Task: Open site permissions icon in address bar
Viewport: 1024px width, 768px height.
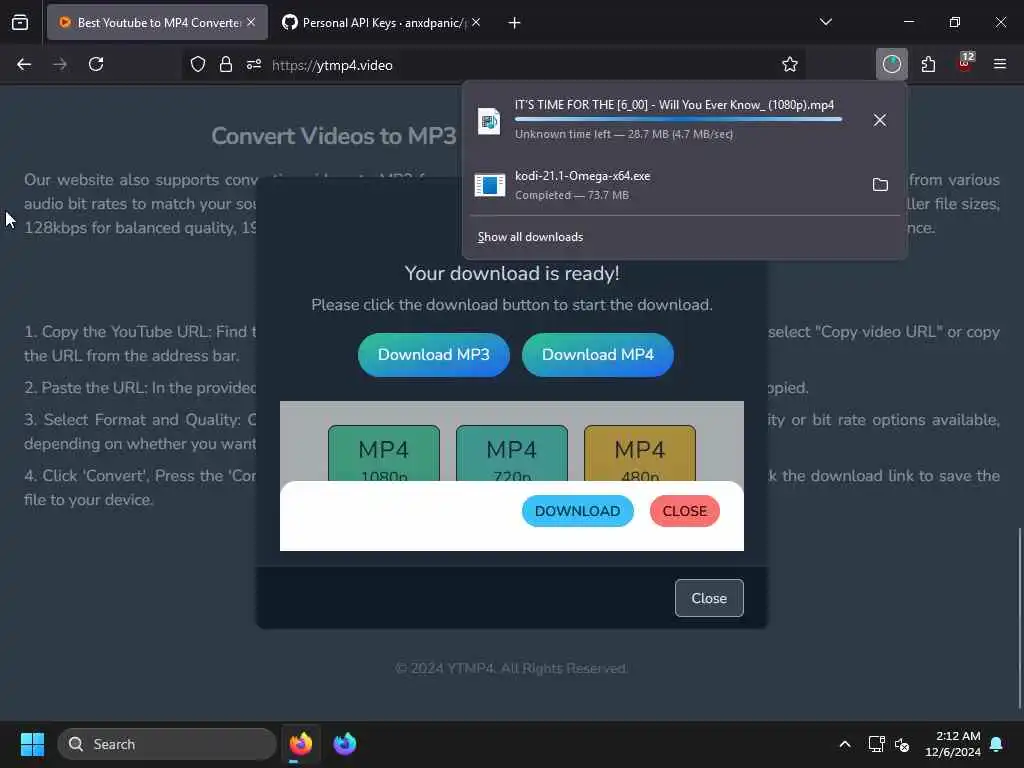Action: 254,65
